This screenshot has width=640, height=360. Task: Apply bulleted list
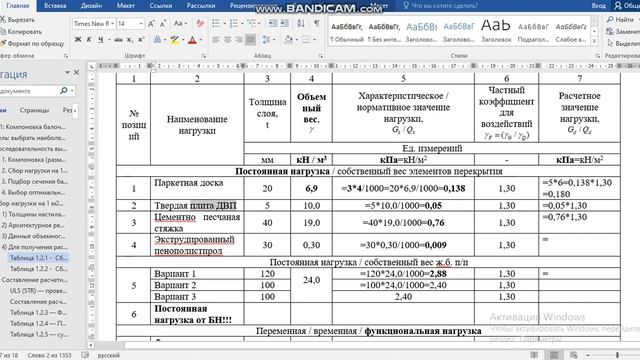[216, 24]
